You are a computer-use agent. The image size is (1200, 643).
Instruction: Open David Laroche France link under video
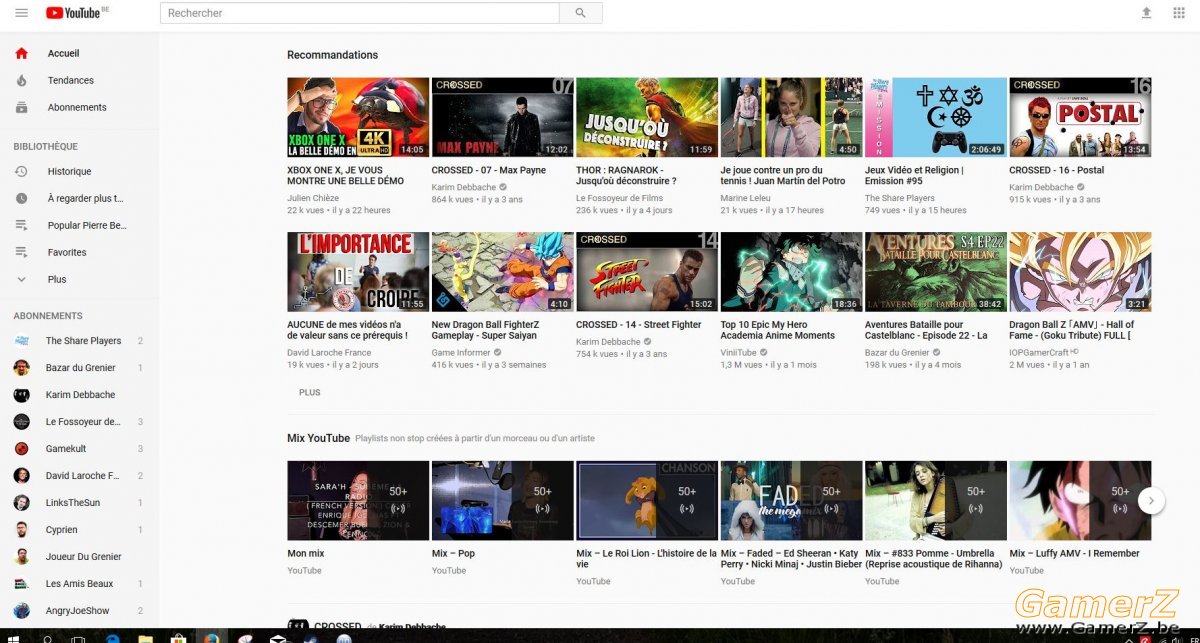click(329, 353)
